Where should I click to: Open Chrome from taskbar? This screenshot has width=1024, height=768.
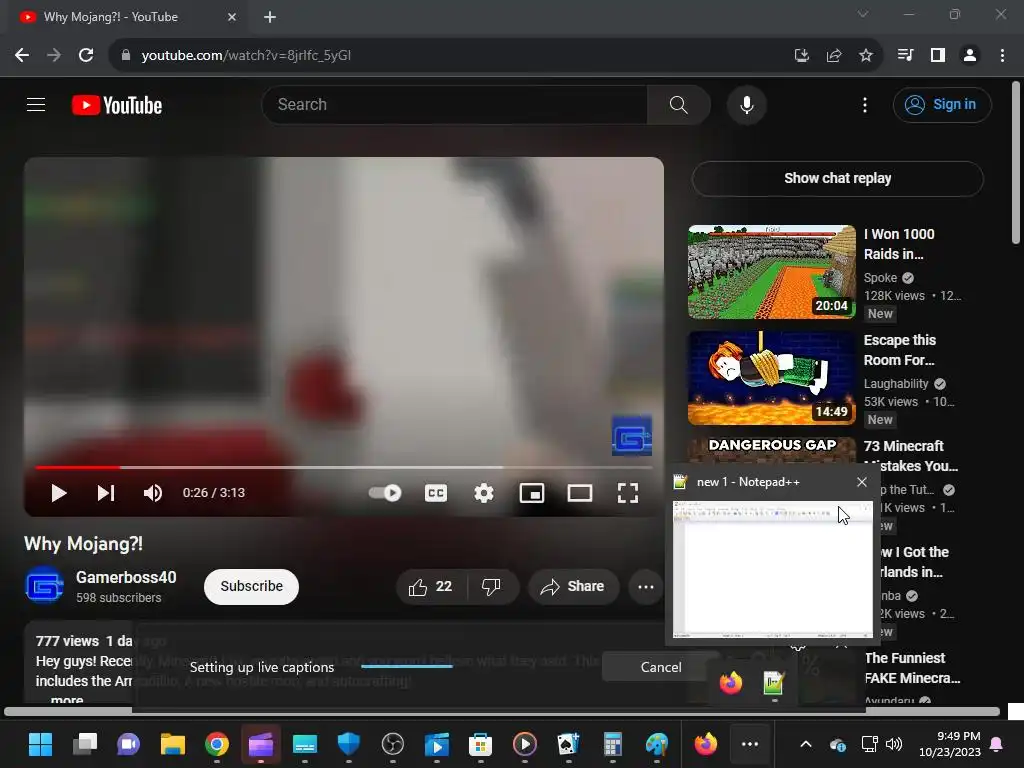217,744
